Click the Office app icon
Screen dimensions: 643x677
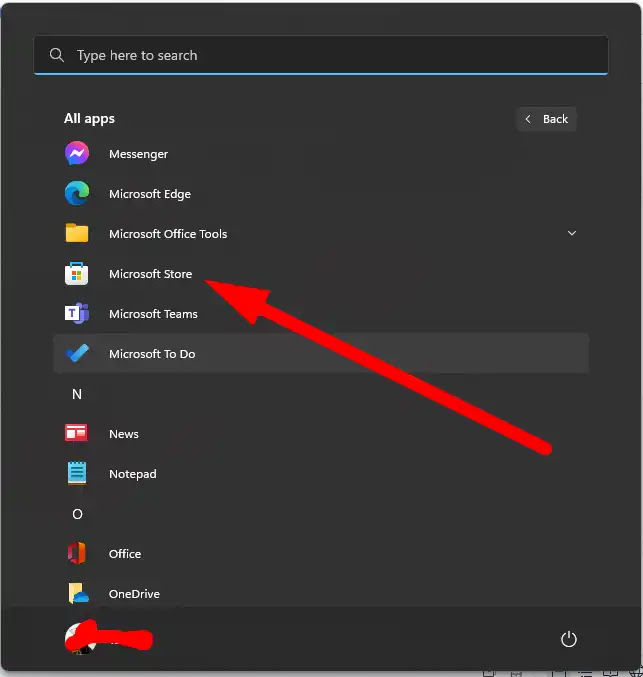(x=77, y=553)
